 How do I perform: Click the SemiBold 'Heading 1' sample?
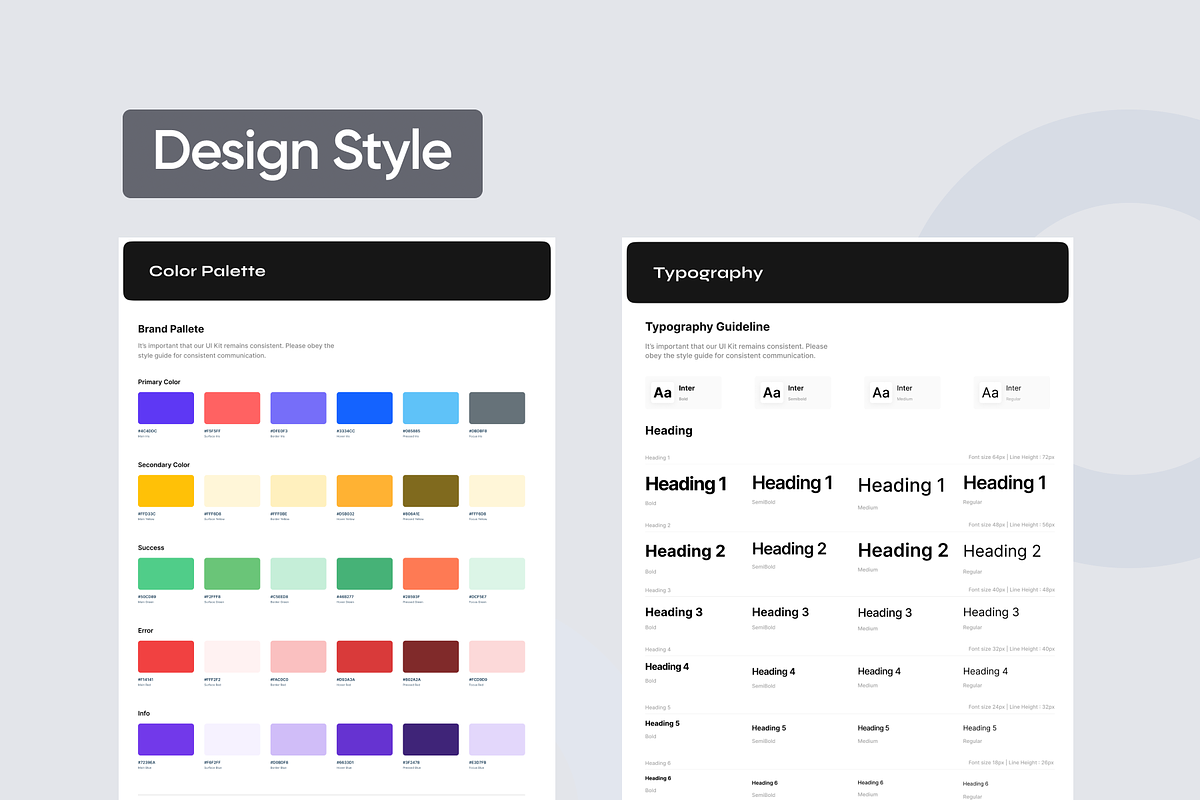(x=793, y=483)
